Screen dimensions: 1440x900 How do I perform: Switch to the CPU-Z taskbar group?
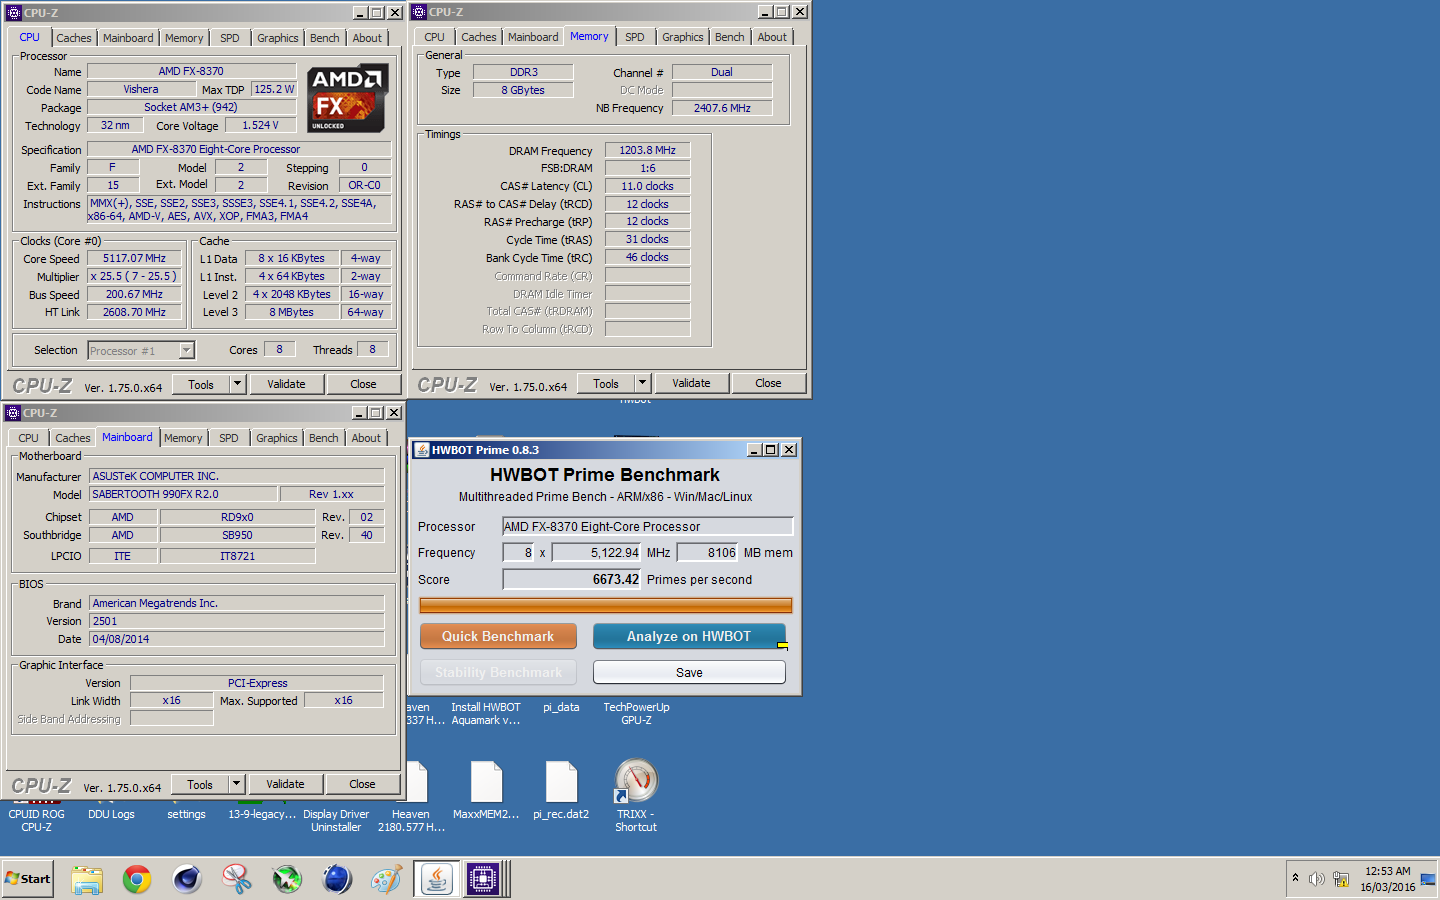click(485, 879)
